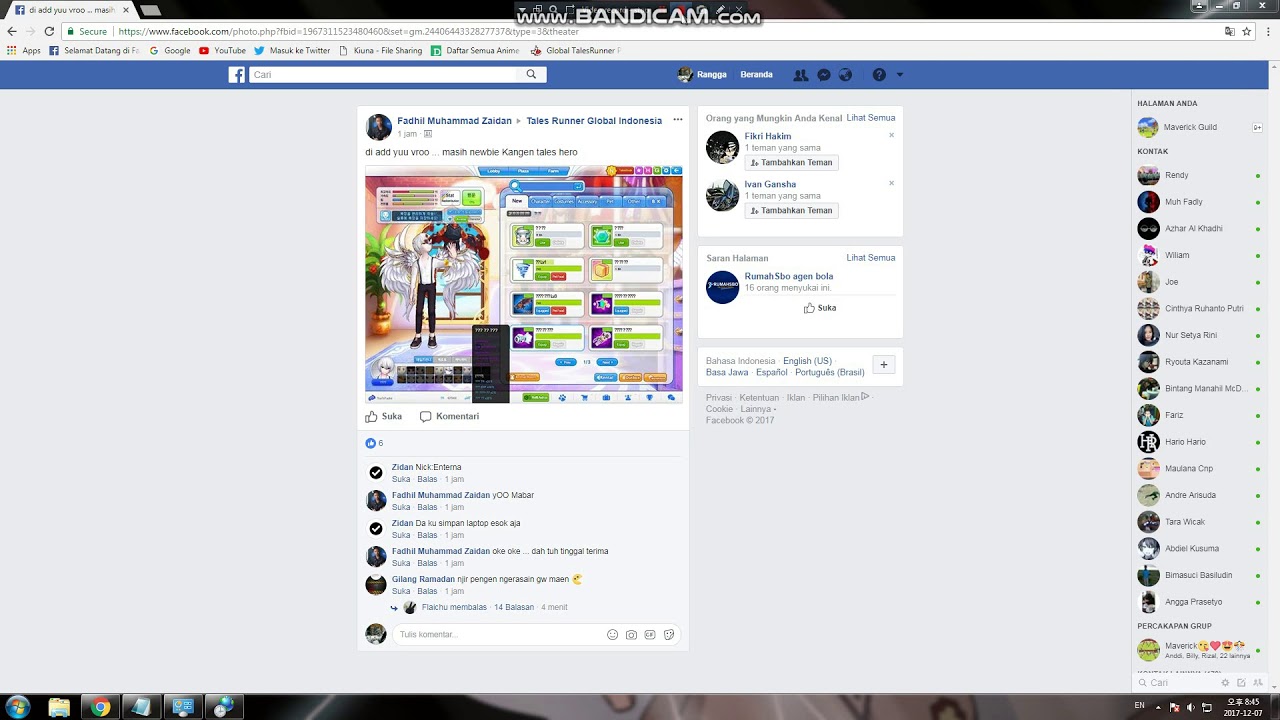Screen dimensions: 1280x720
Task: Bookmark this page with the star icon
Action: point(1246,31)
